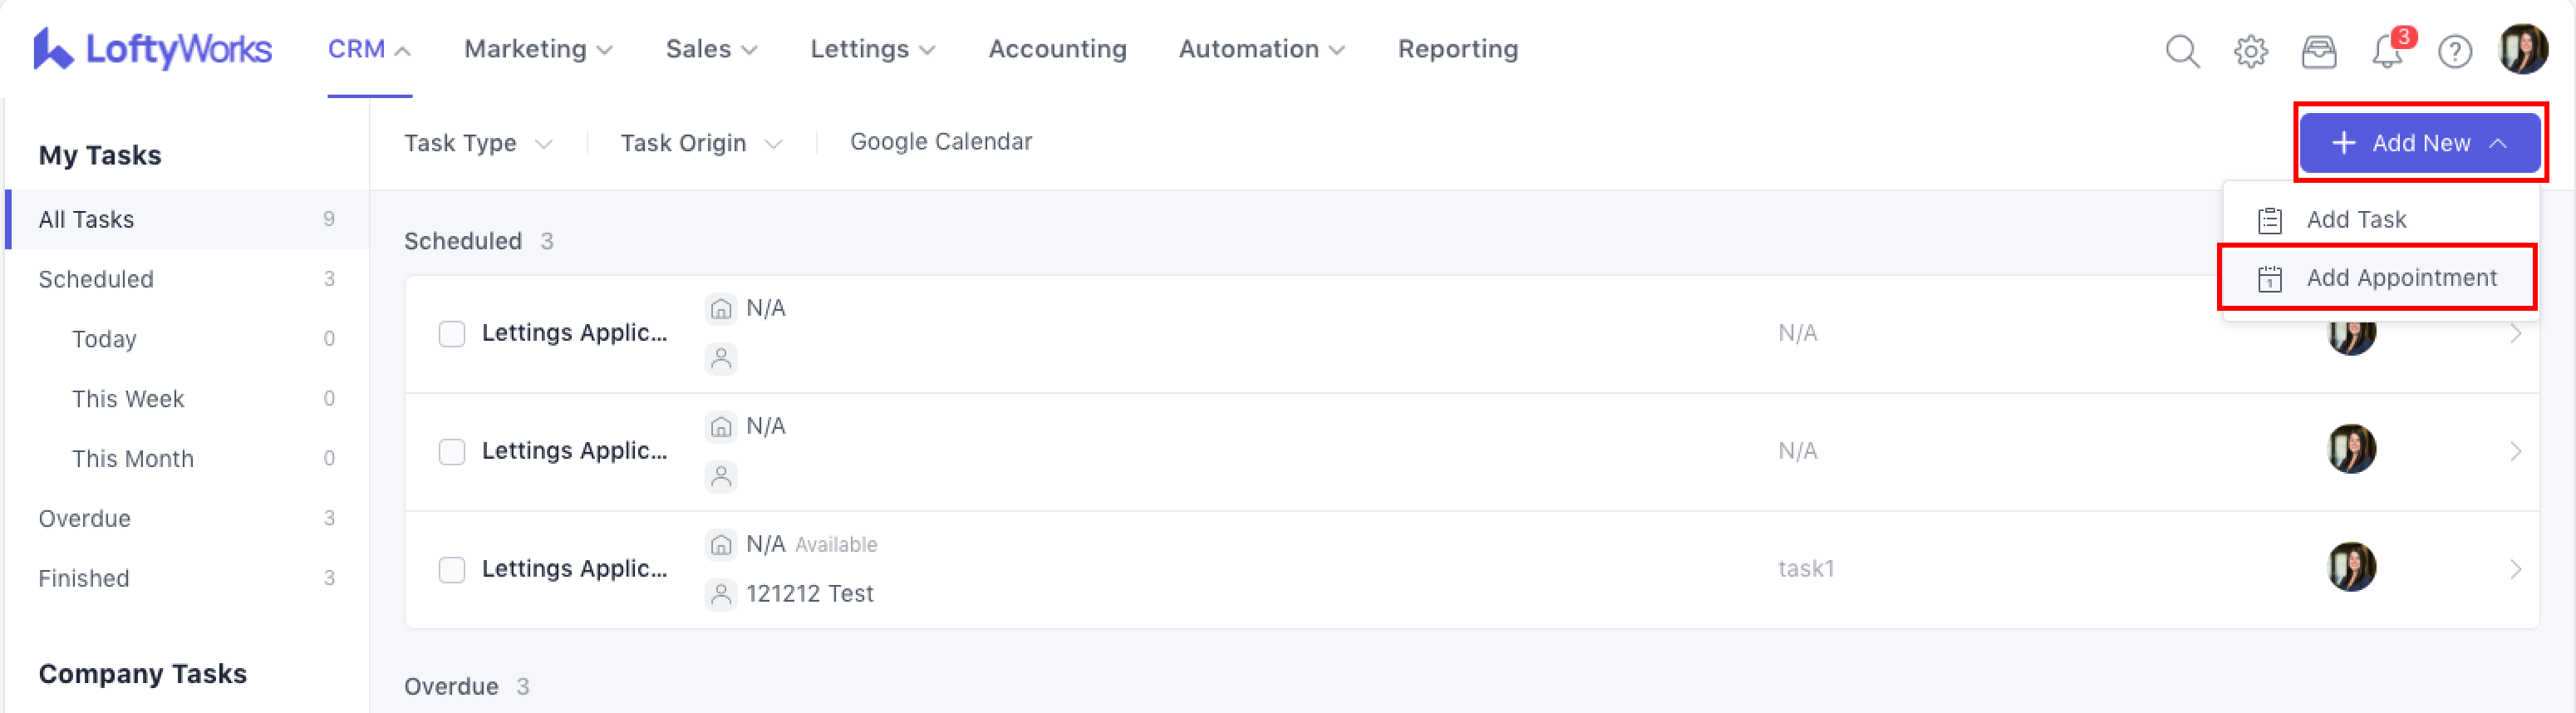Click the LoftyWorks logo
The height and width of the screenshot is (713, 2576).
click(x=152, y=49)
